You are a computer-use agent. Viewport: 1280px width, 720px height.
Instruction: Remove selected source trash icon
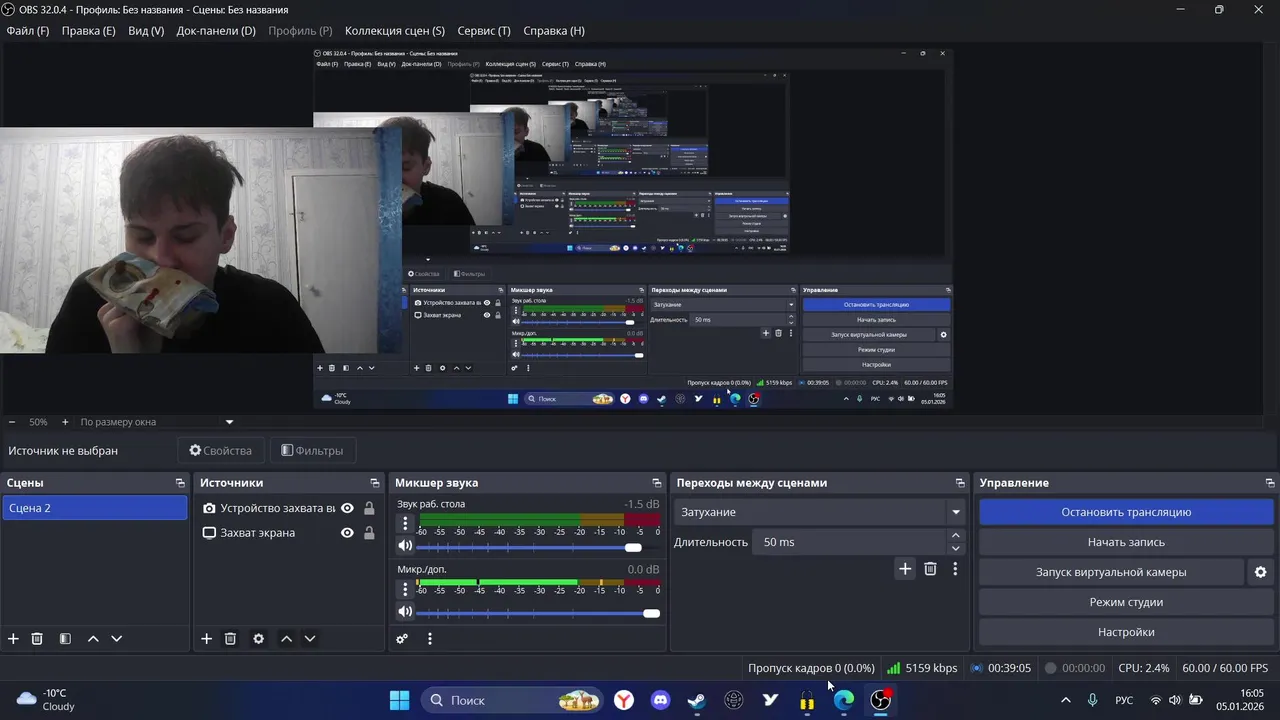click(x=230, y=639)
